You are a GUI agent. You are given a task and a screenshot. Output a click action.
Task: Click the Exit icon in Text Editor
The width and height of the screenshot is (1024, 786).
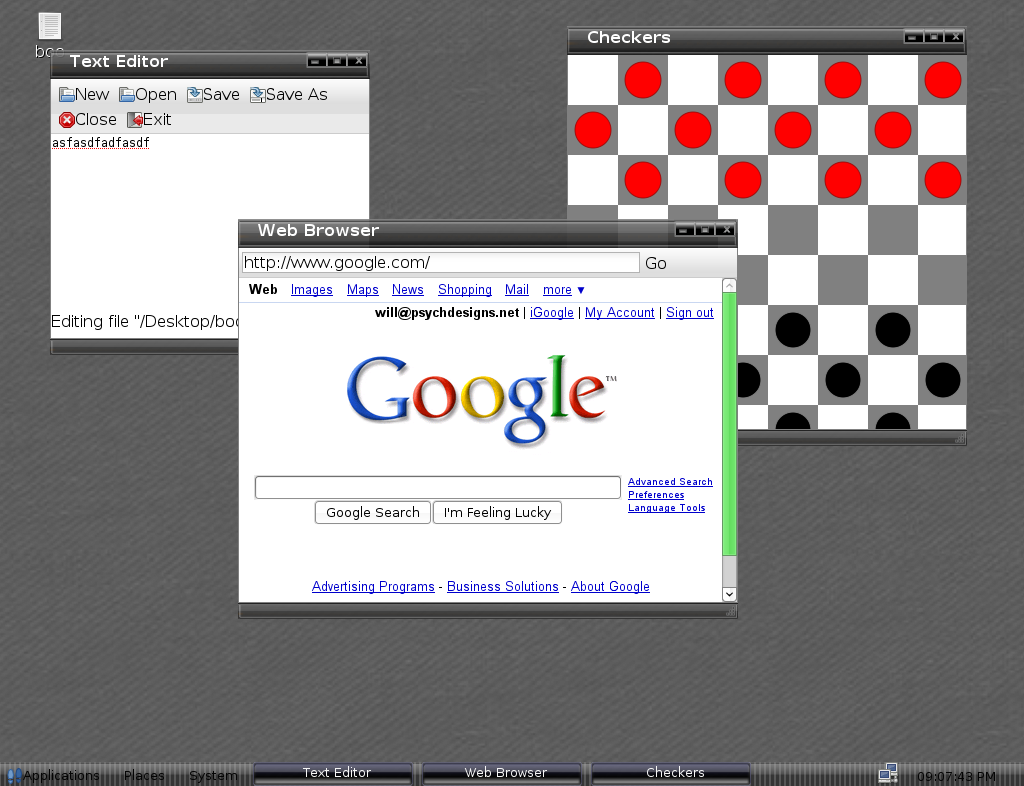click(135, 120)
